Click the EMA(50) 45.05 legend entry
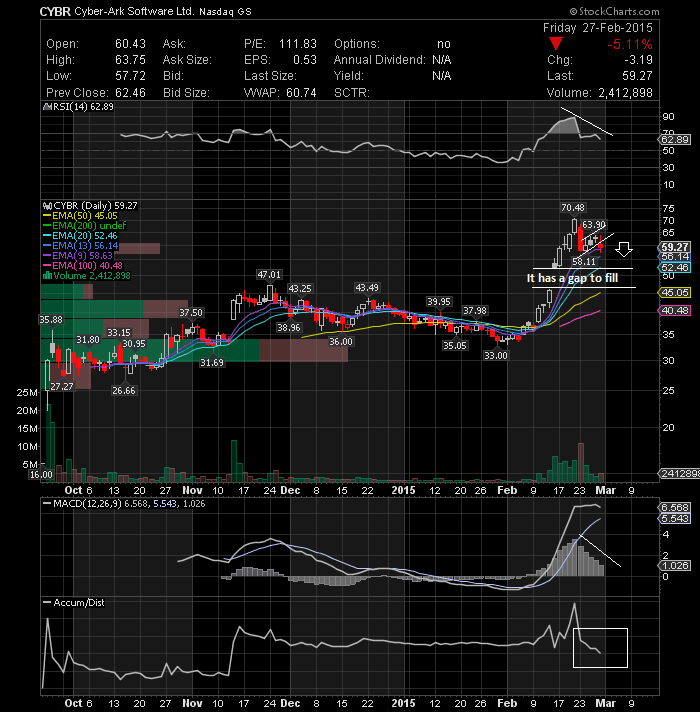The image size is (700, 712). point(80,216)
